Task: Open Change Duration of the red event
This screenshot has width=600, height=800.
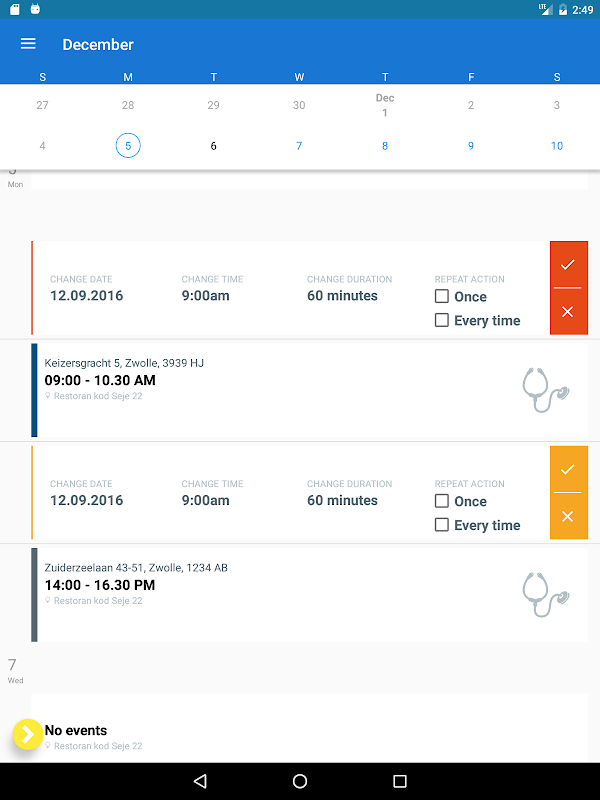Action: tap(342, 296)
